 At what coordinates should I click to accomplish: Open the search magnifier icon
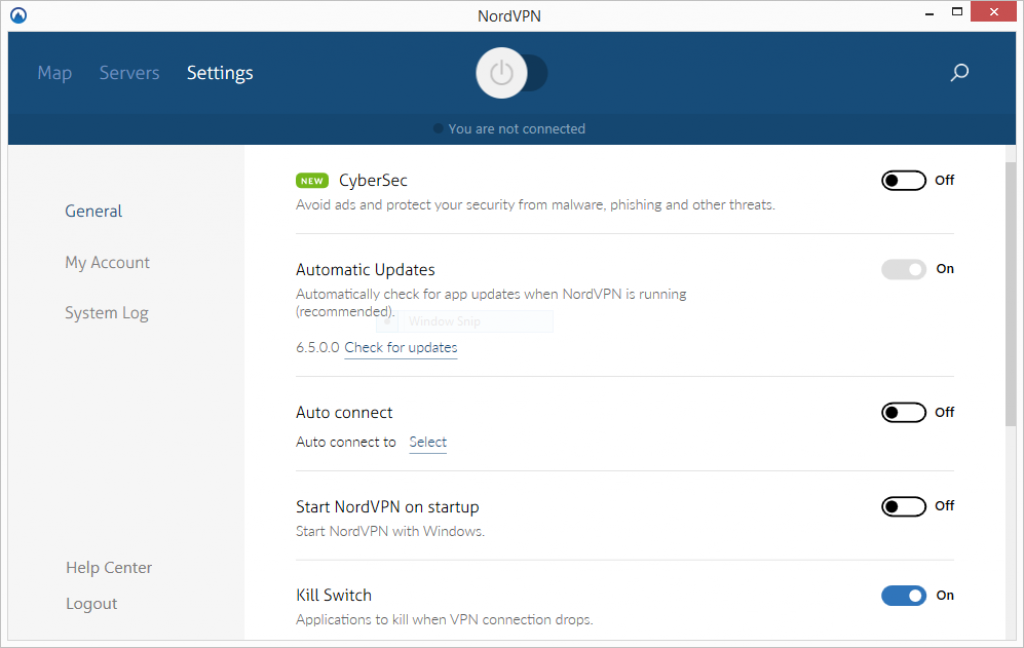click(959, 73)
